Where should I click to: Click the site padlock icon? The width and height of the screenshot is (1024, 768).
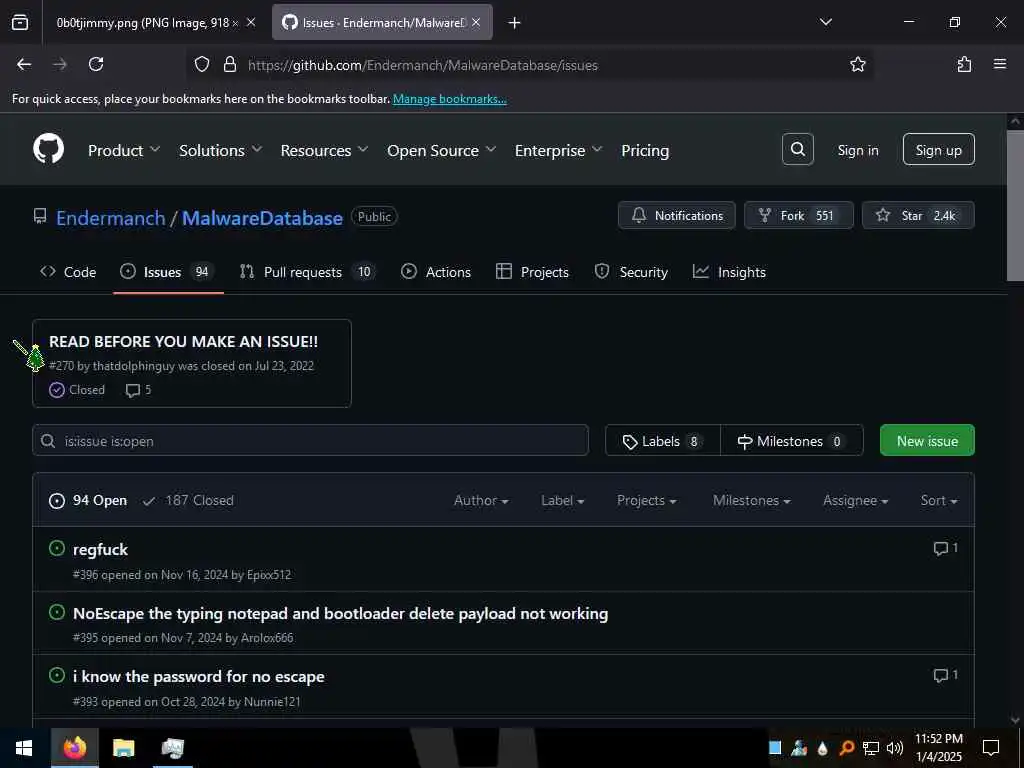229,64
